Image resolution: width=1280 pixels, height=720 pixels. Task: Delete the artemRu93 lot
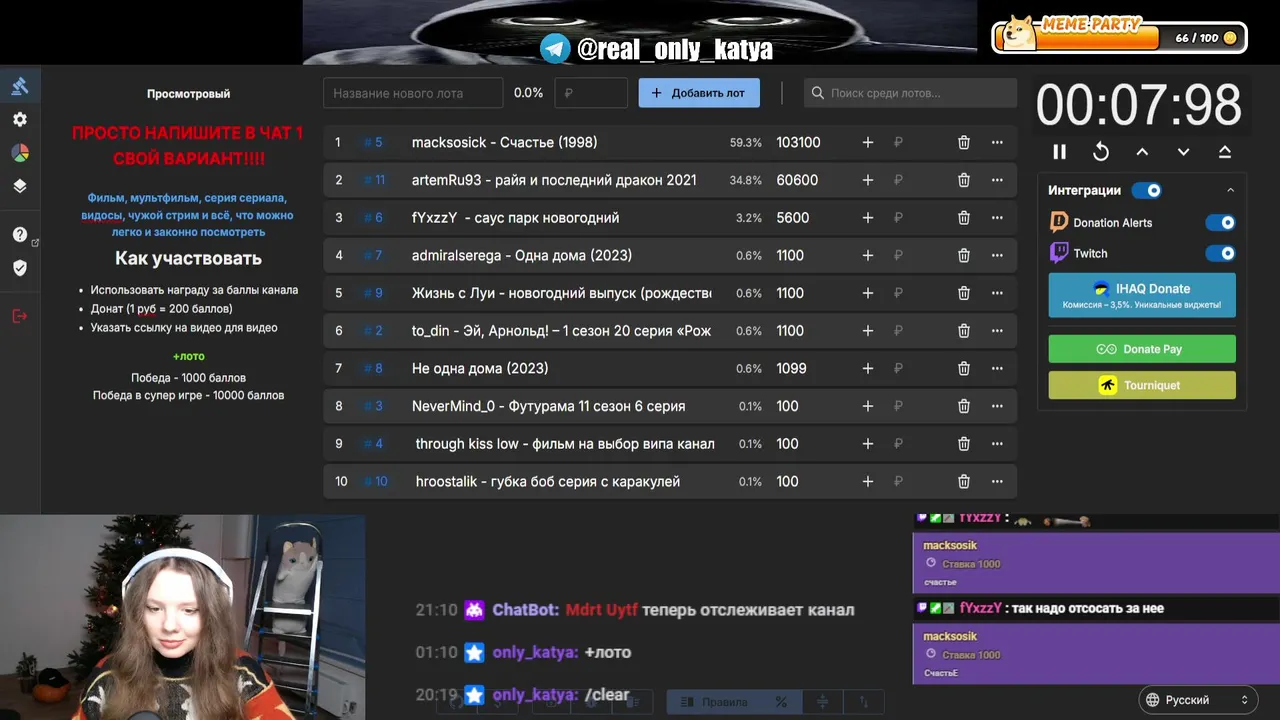click(964, 180)
